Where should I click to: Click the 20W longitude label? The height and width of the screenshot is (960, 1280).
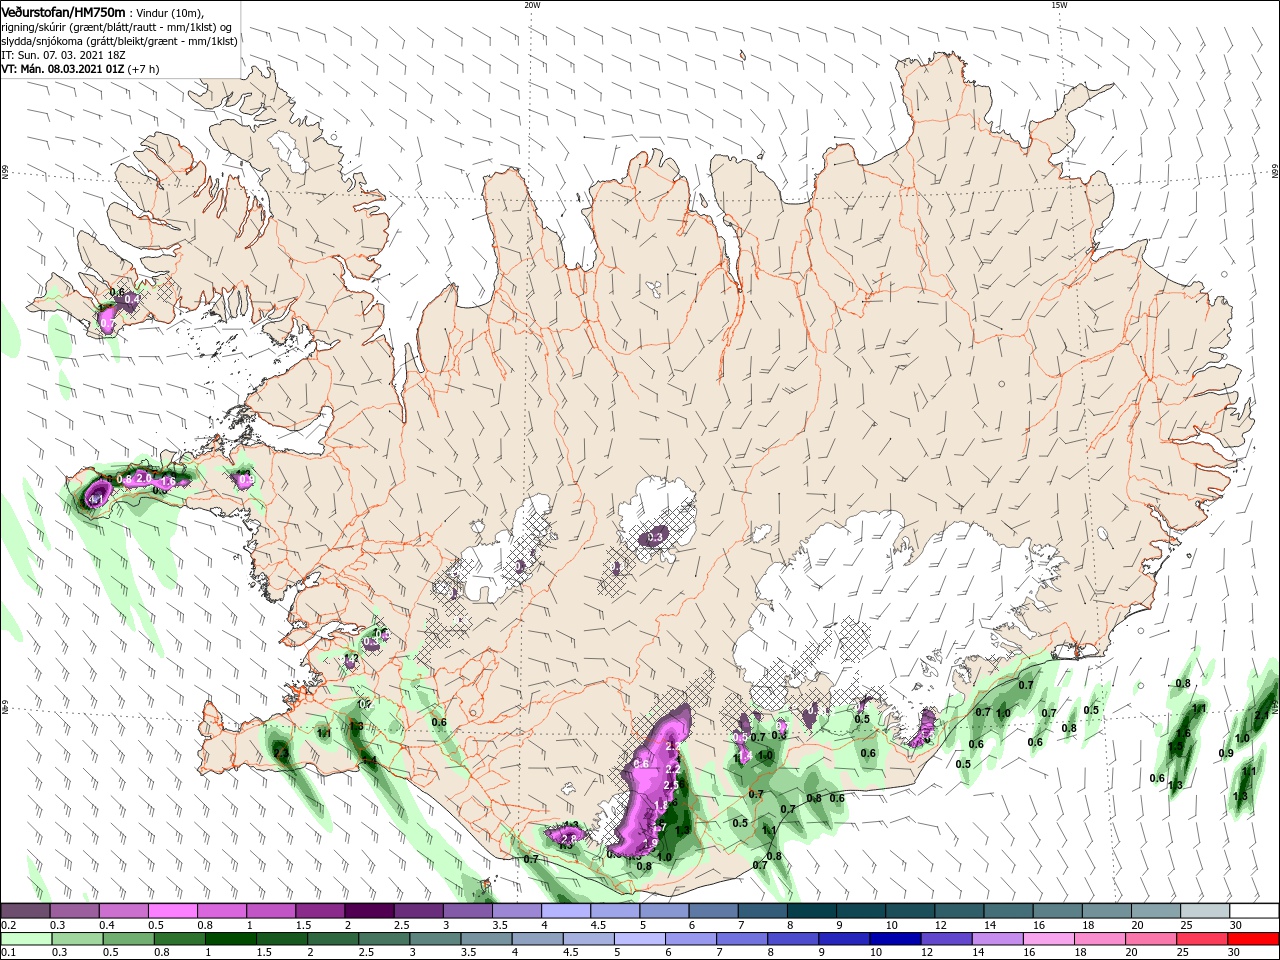point(532,5)
